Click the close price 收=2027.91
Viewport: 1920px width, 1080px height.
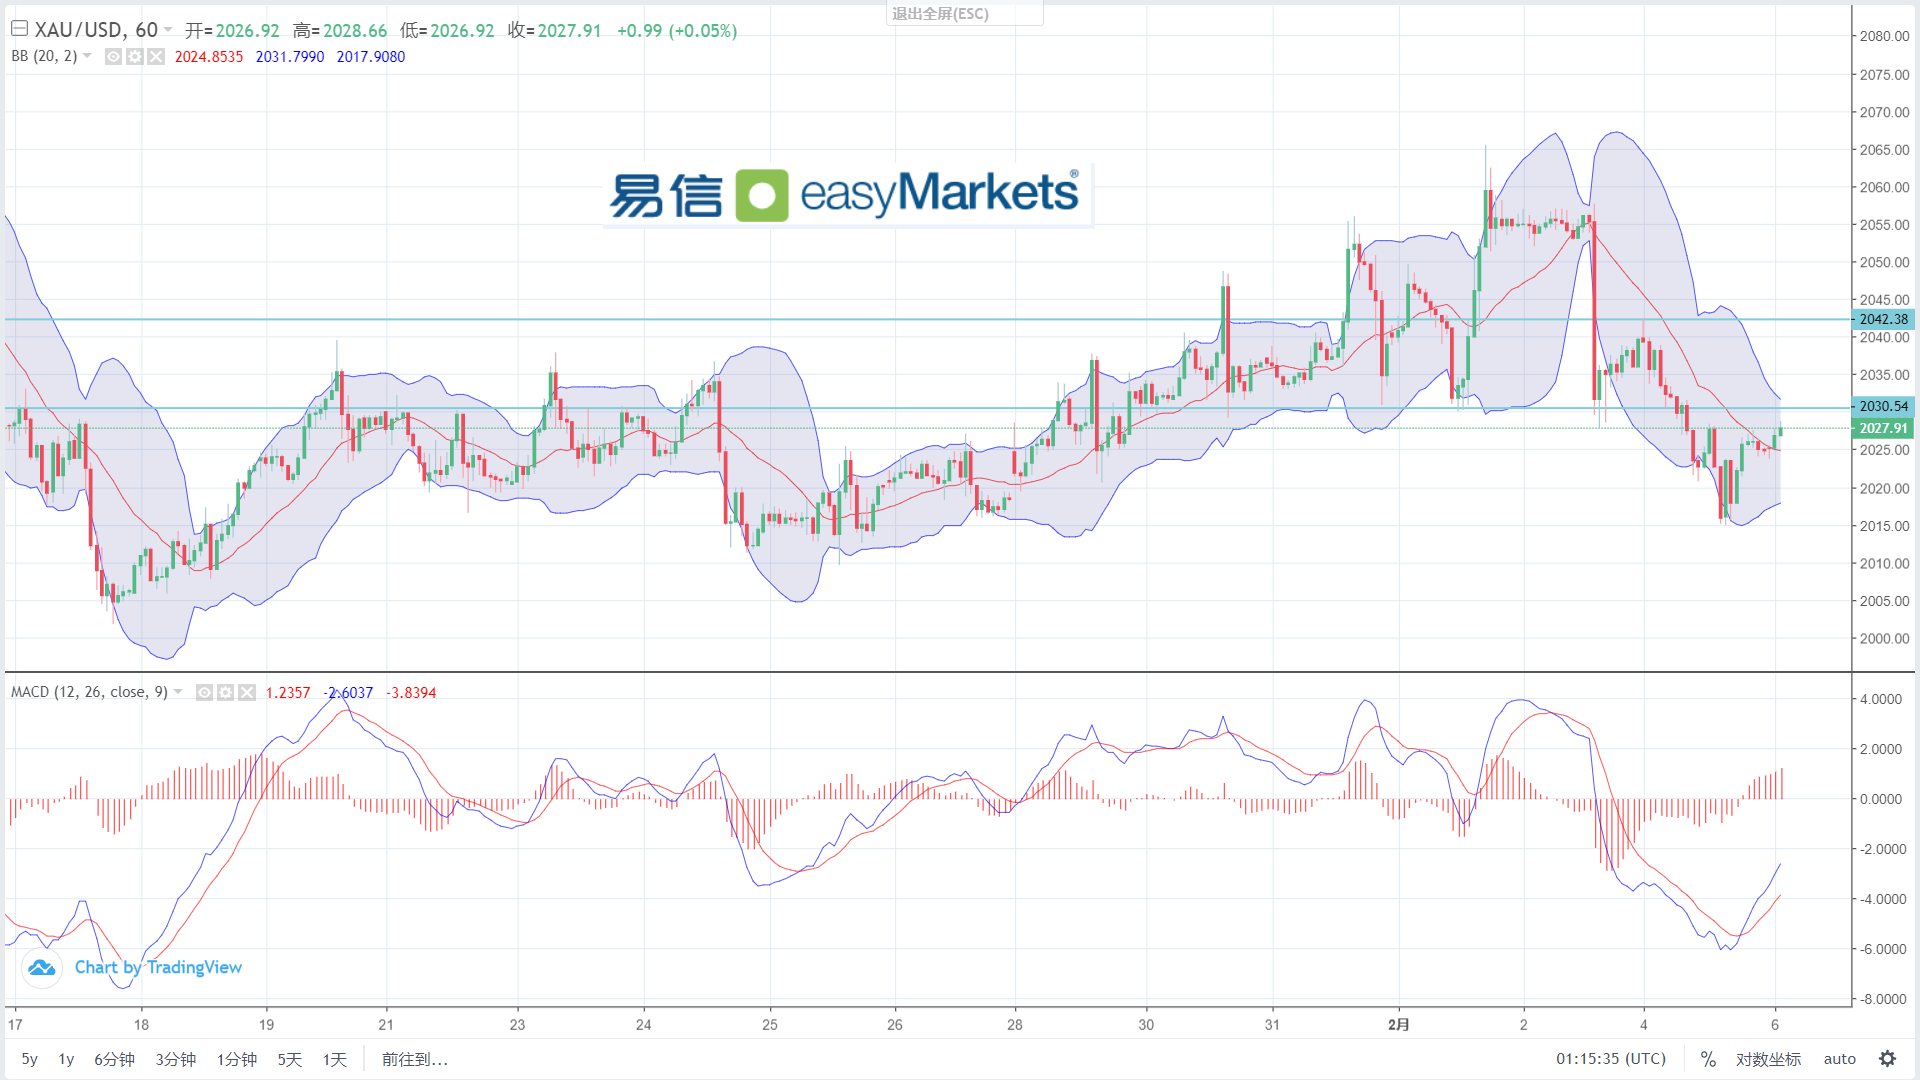click(554, 31)
